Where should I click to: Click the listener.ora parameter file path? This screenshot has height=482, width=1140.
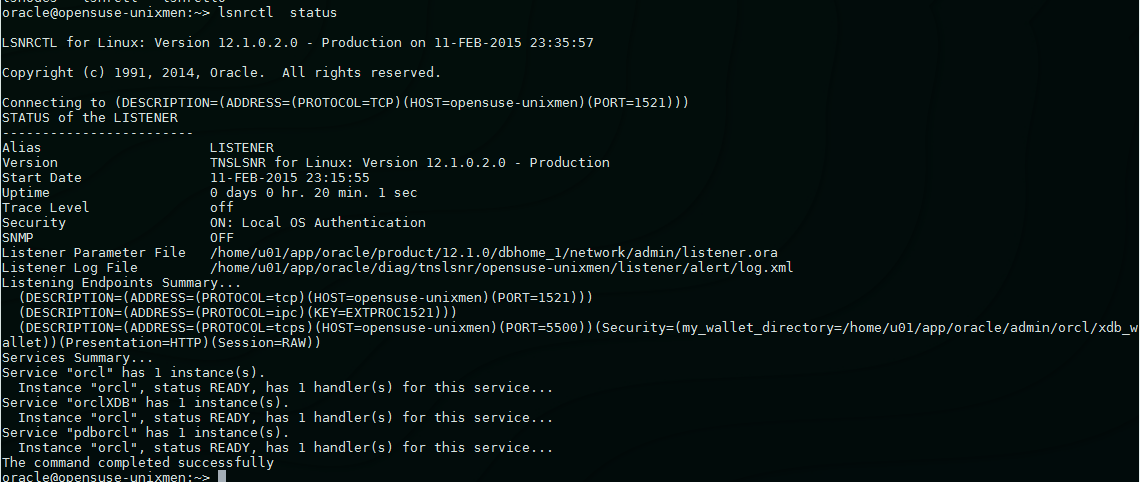coord(494,253)
